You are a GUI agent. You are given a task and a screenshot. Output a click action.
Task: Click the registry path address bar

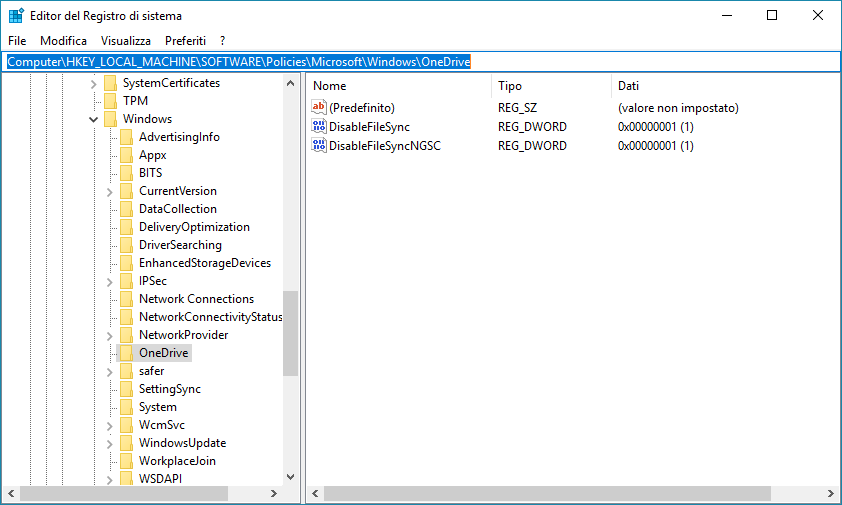[x=421, y=62]
